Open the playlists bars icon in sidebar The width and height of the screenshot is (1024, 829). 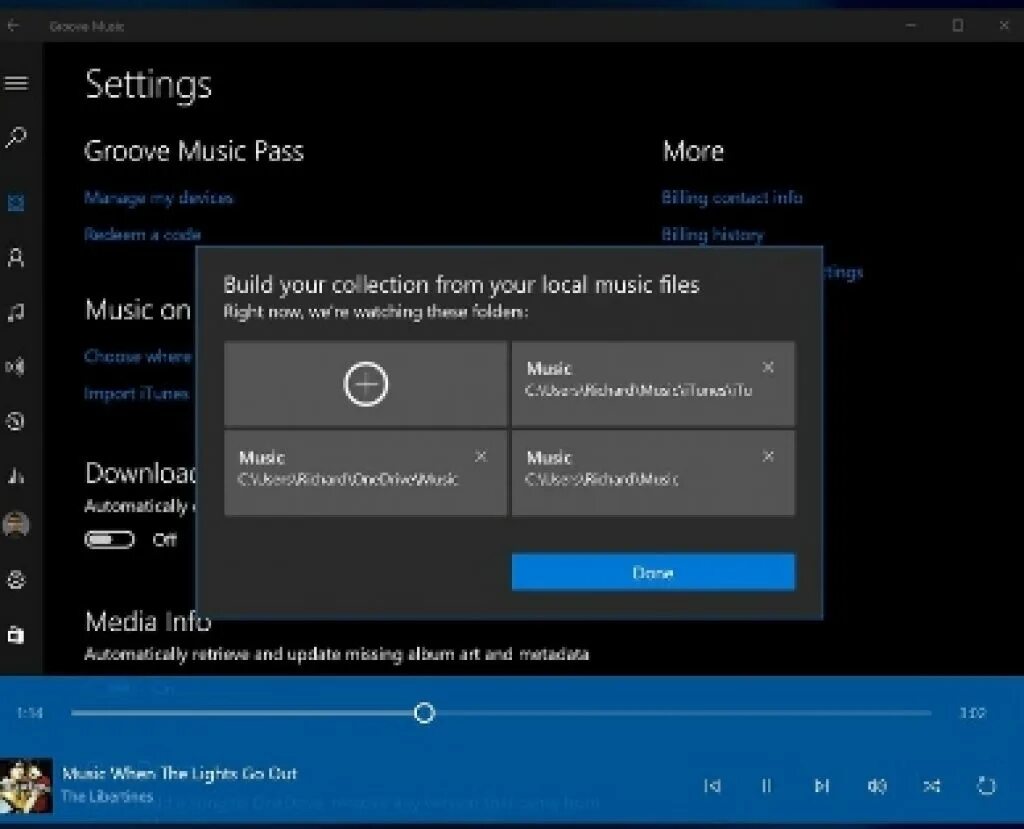(x=16, y=476)
